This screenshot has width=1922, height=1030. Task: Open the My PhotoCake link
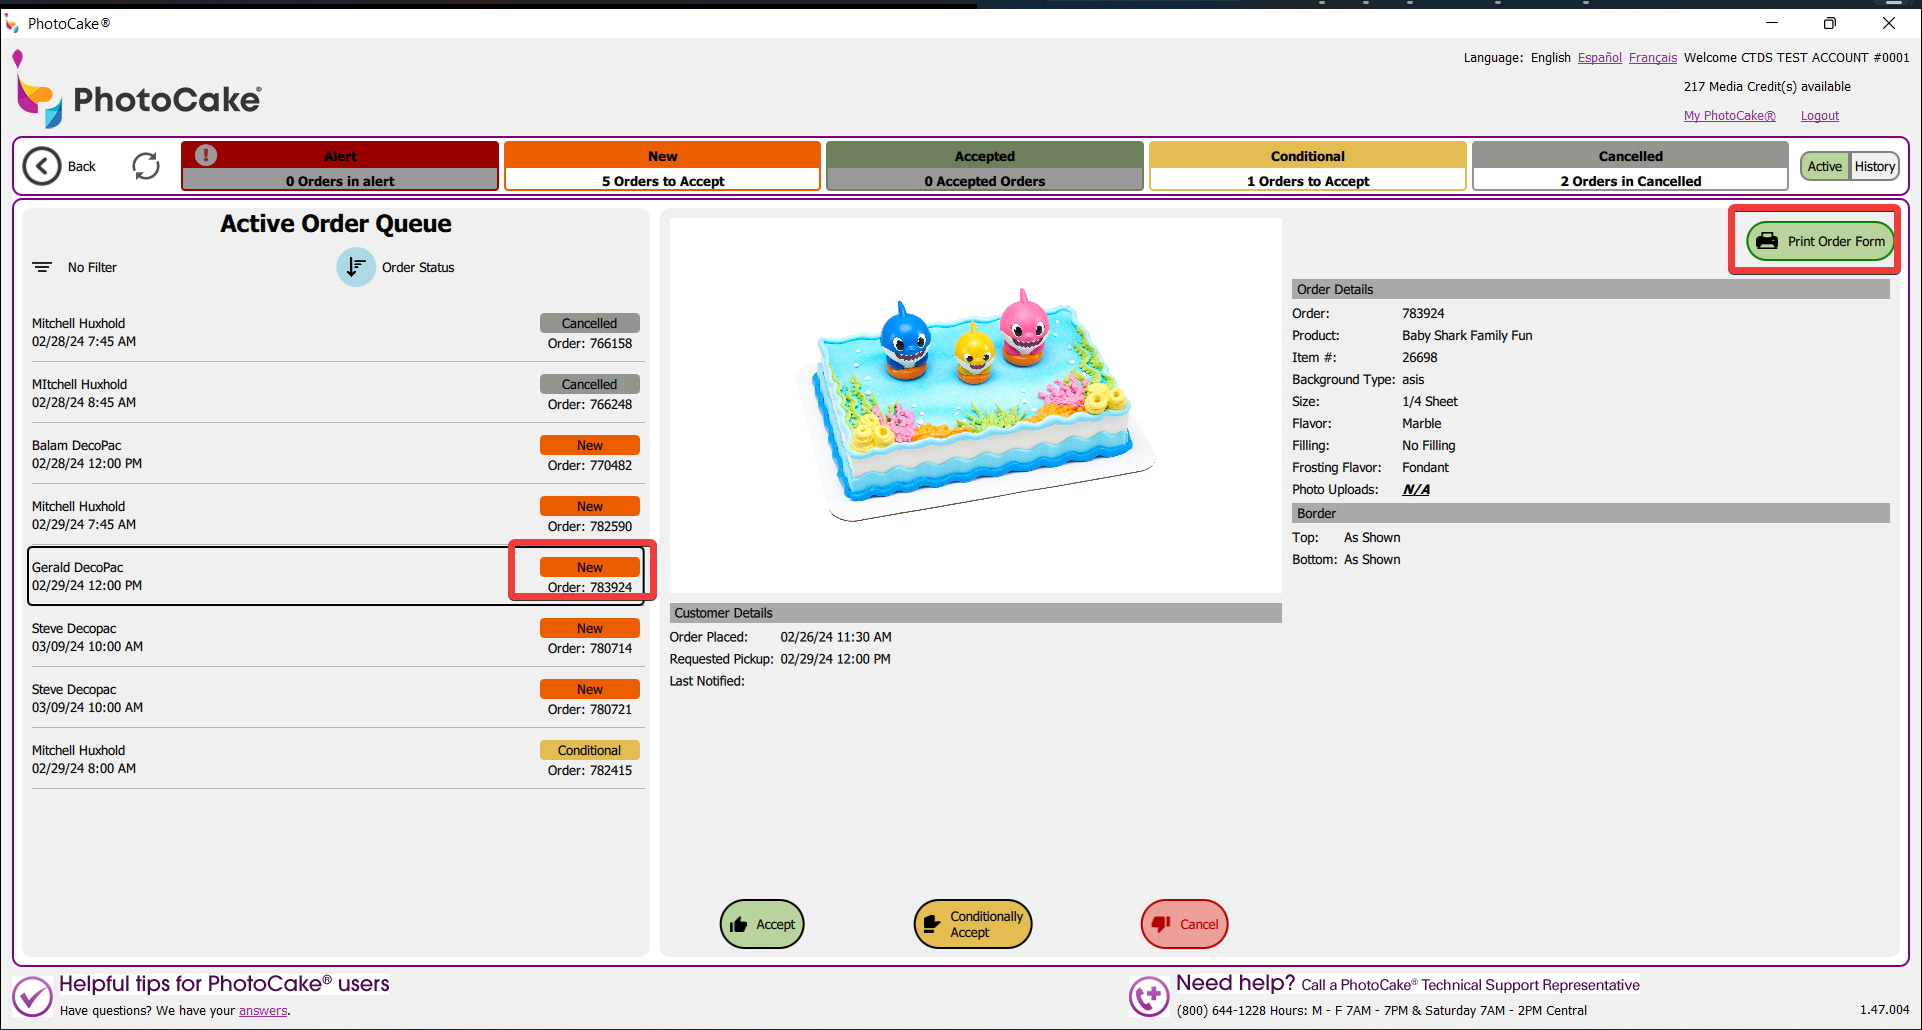click(1729, 116)
